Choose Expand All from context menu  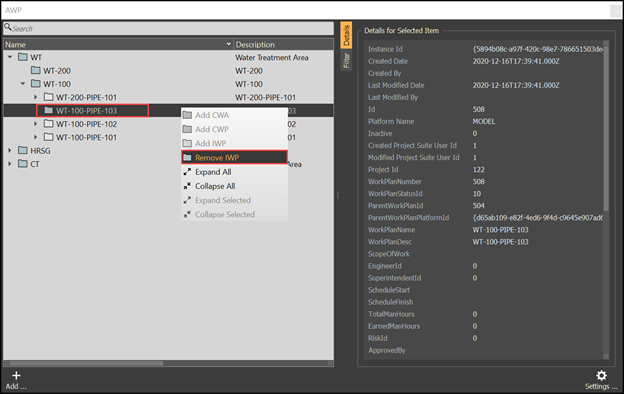click(234, 172)
